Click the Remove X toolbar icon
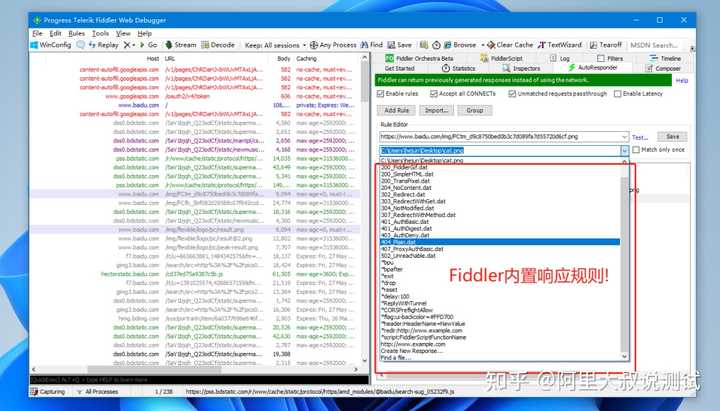 [127, 45]
